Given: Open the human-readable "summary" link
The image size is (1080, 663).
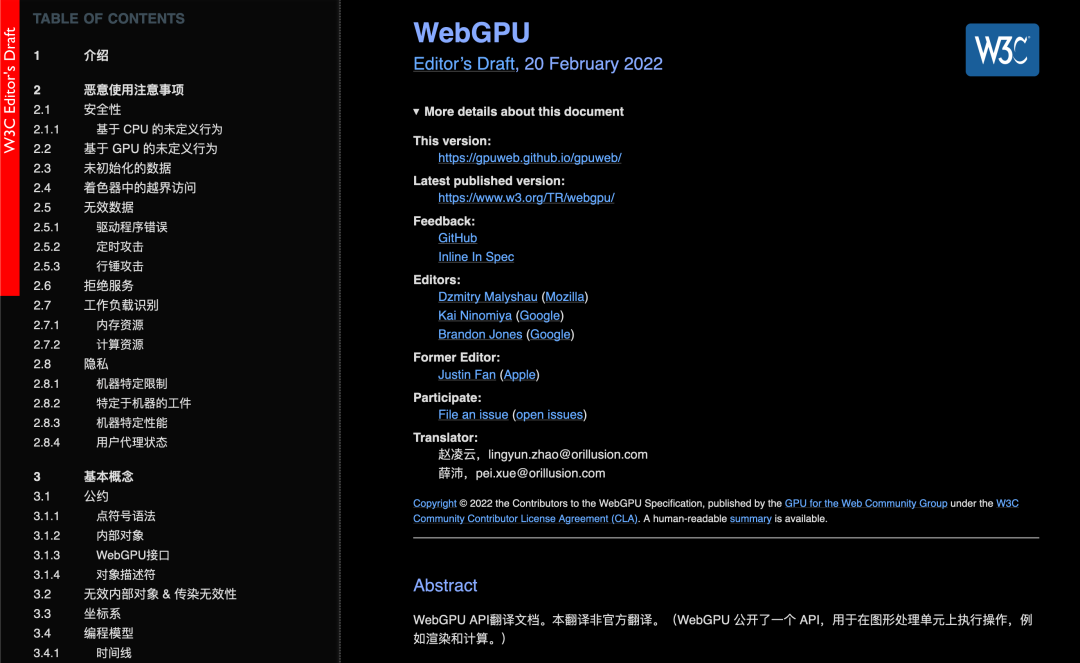Looking at the screenshot, I should tap(751, 518).
